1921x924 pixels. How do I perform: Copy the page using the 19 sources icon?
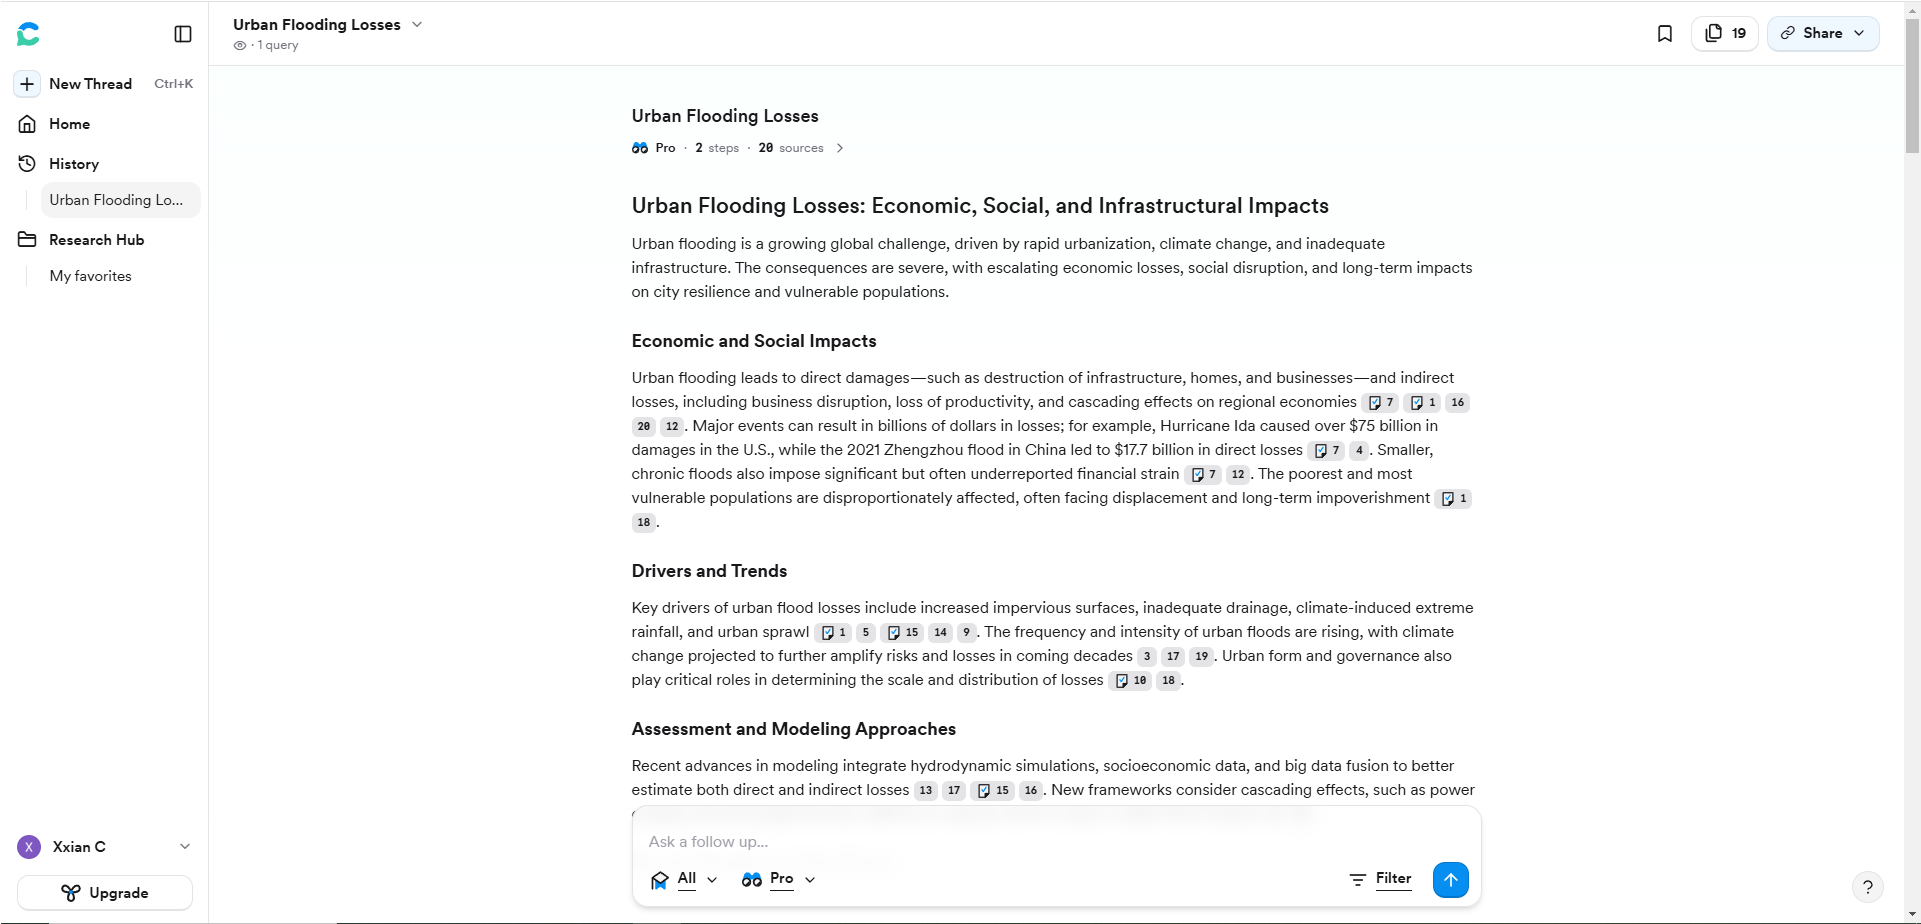[x=1724, y=33]
